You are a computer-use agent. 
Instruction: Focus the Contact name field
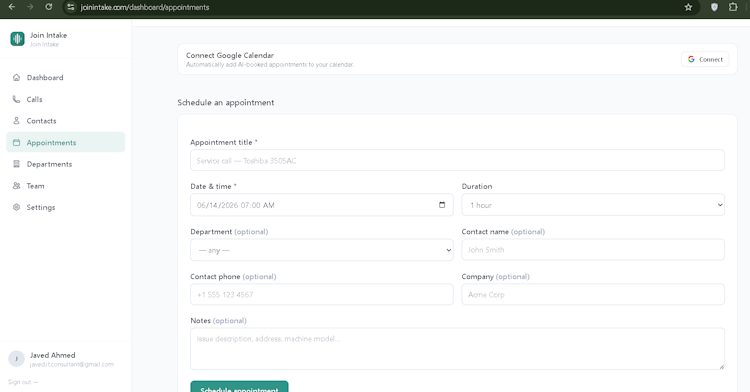[x=593, y=250]
